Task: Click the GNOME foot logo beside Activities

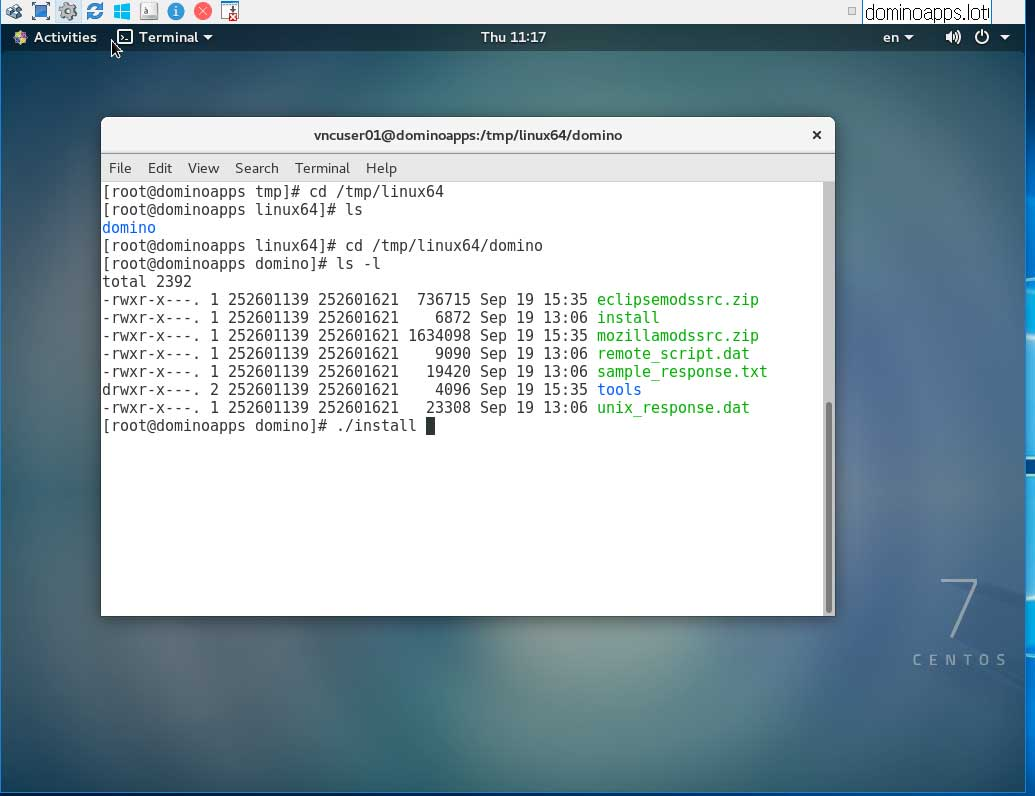Action: click(x=20, y=38)
